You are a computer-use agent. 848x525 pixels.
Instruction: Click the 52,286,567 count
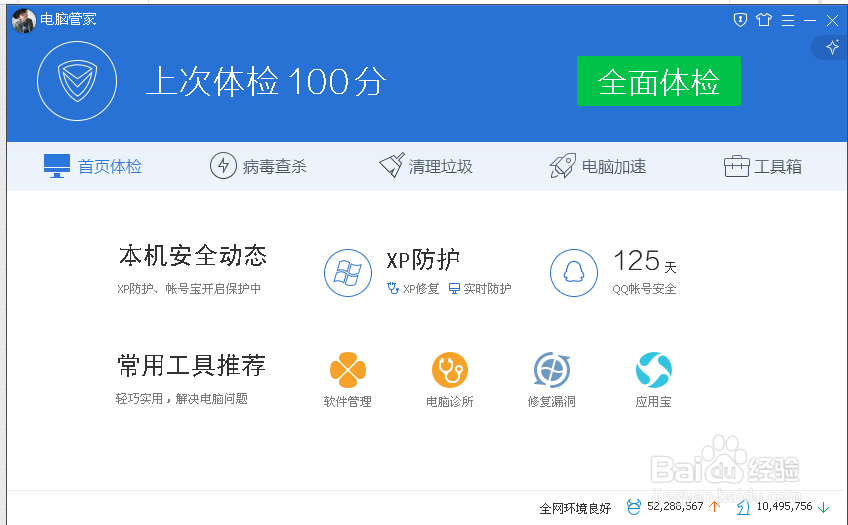coord(675,507)
